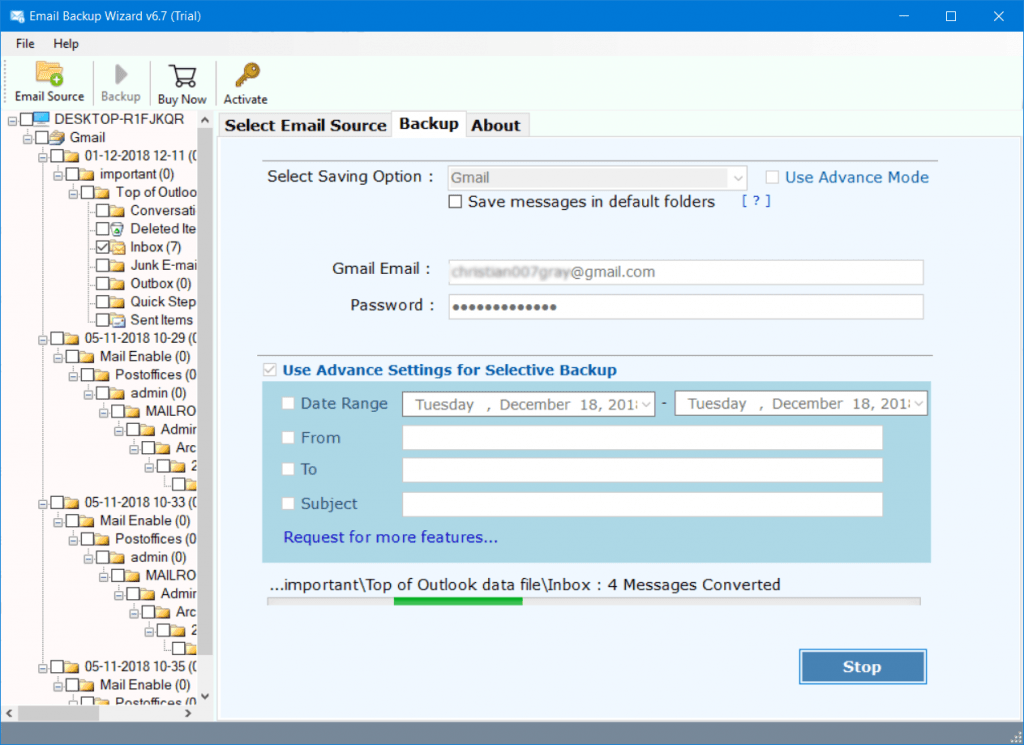Open the Help menu
Image resolution: width=1024 pixels, height=745 pixels.
coord(66,43)
